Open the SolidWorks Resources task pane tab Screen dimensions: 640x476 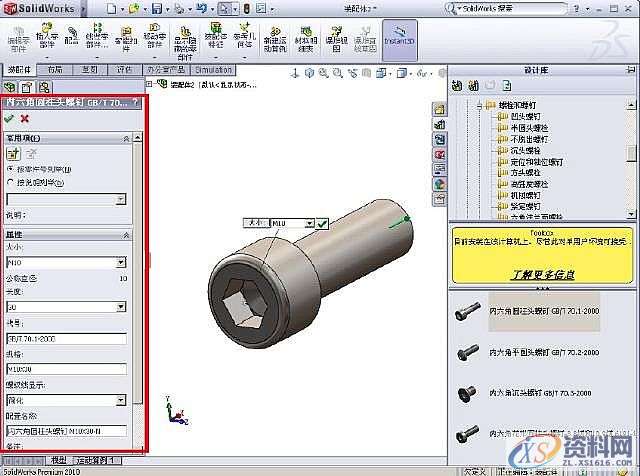point(439,109)
